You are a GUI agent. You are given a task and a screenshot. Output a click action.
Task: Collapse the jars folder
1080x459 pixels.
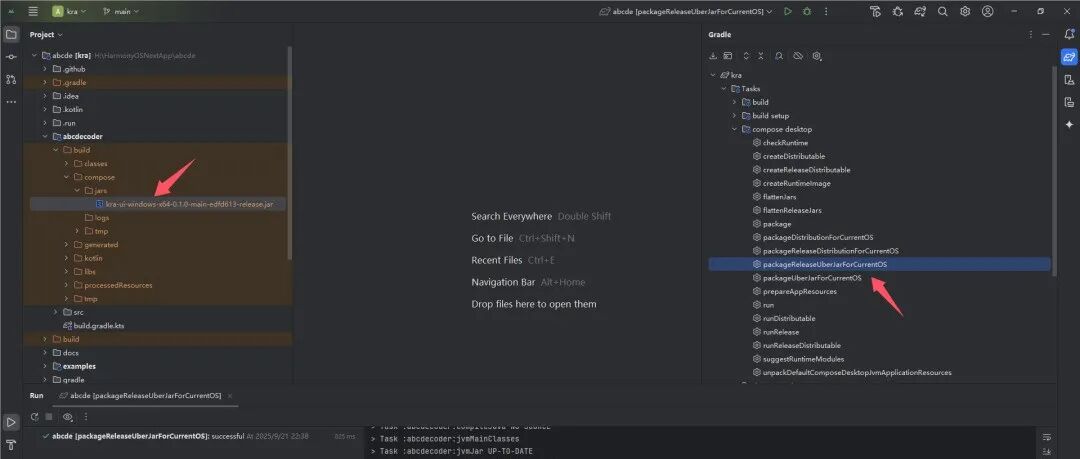point(77,190)
